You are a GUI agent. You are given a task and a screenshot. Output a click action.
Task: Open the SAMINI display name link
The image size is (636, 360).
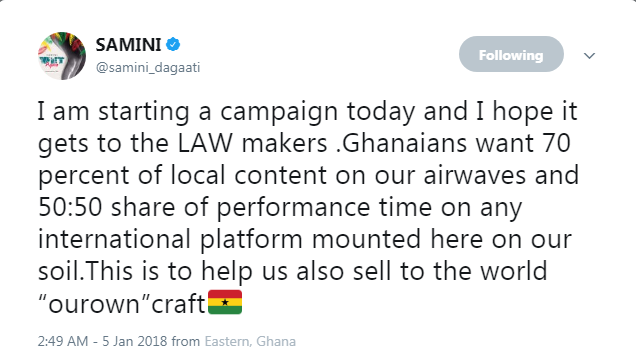point(129,44)
